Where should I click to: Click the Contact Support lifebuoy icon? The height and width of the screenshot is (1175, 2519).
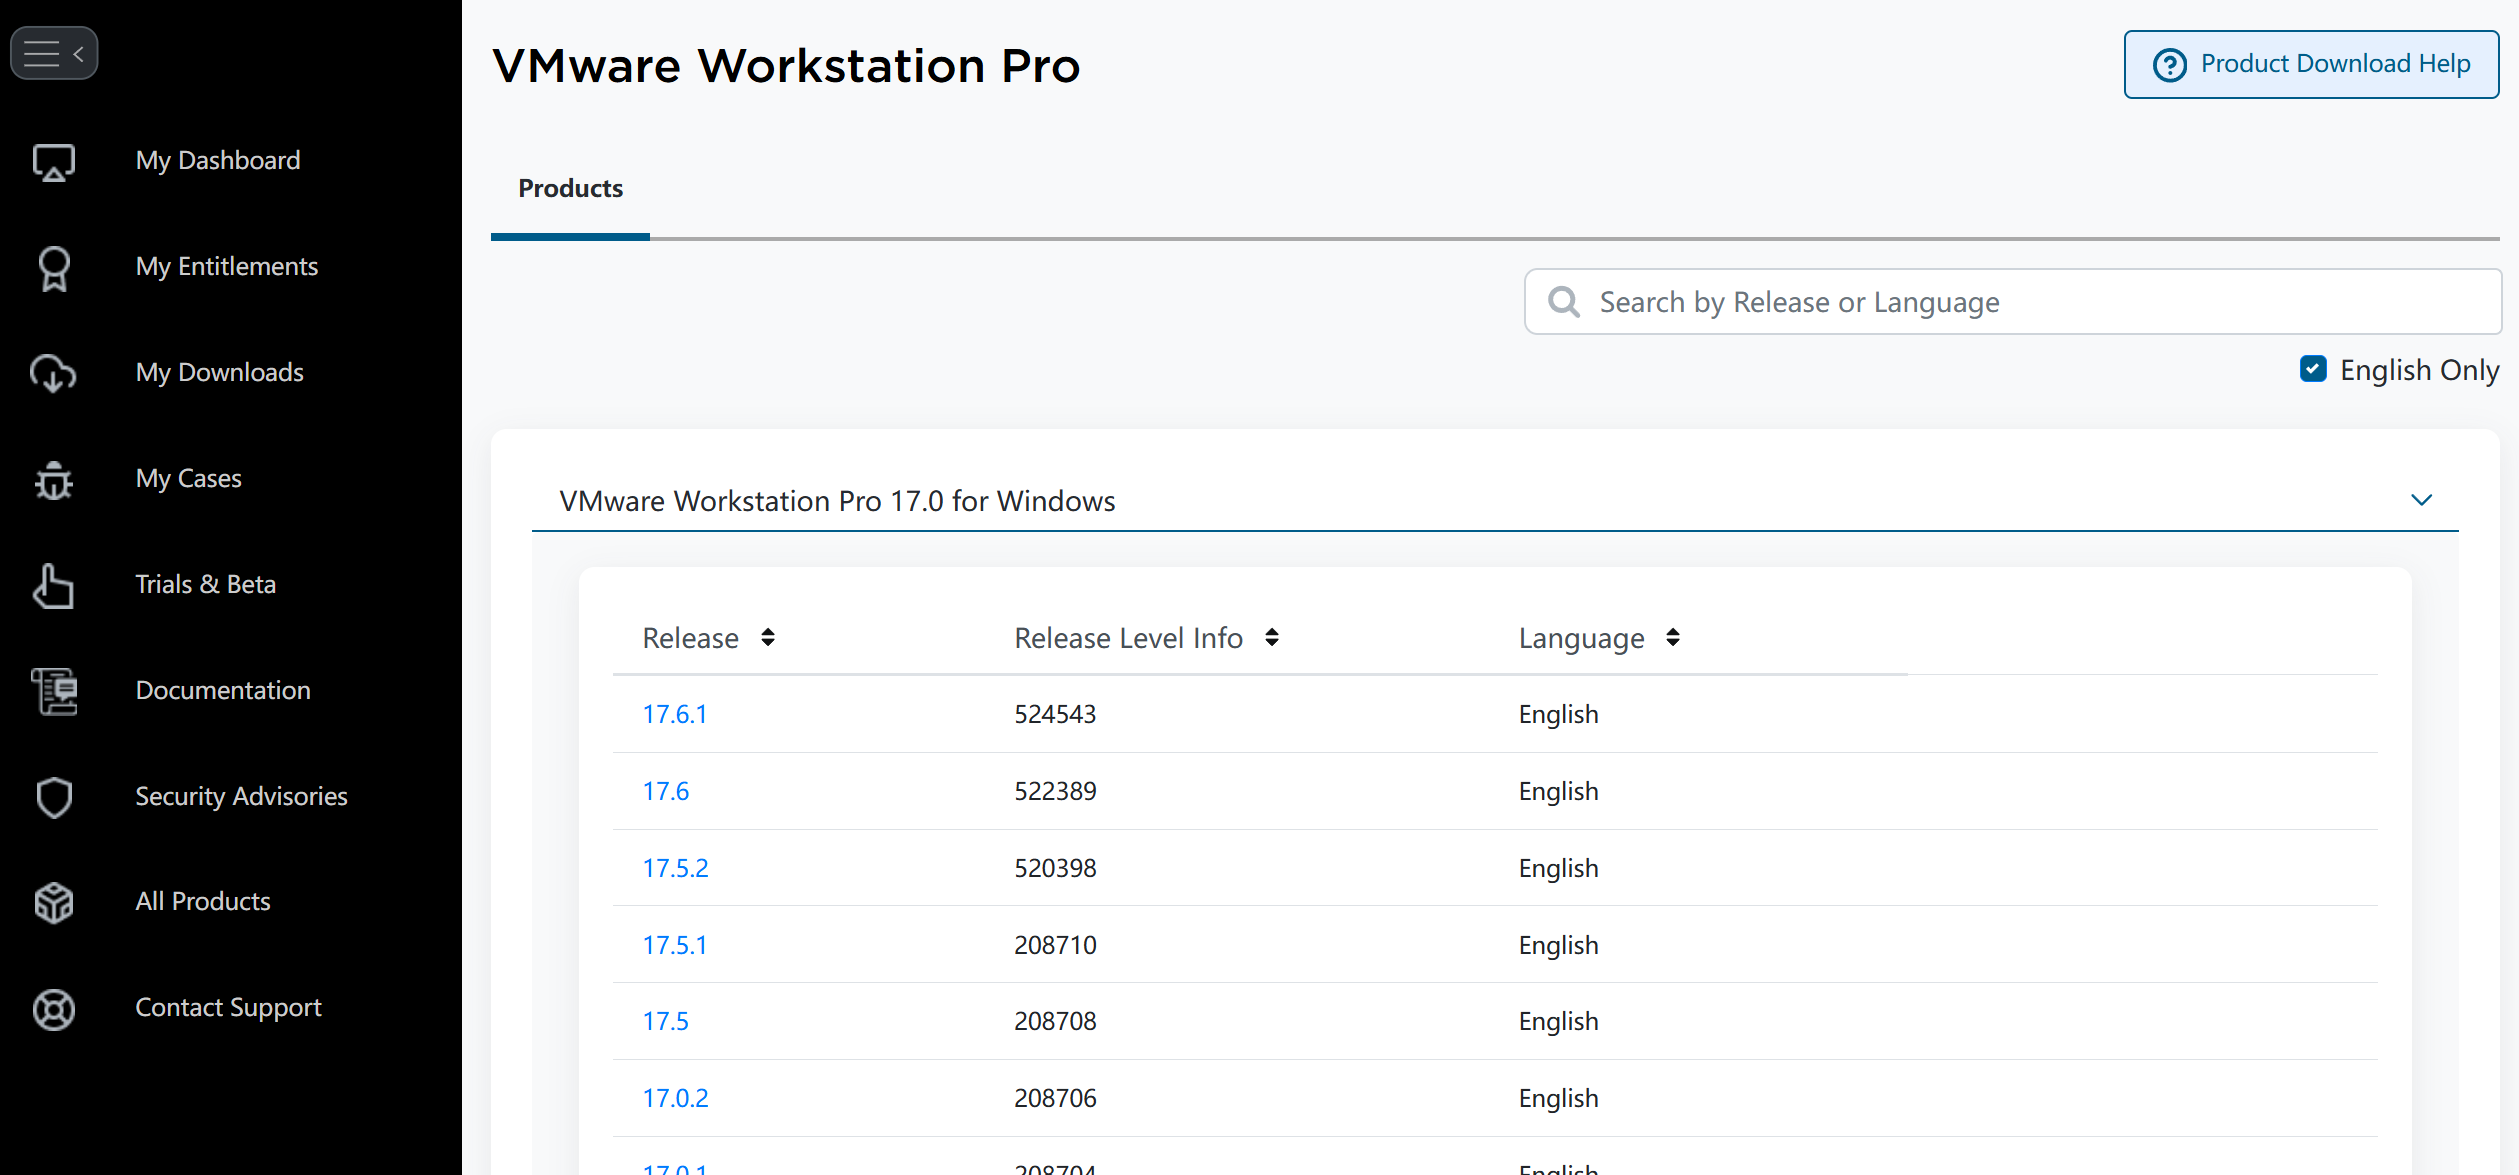point(54,1009)
